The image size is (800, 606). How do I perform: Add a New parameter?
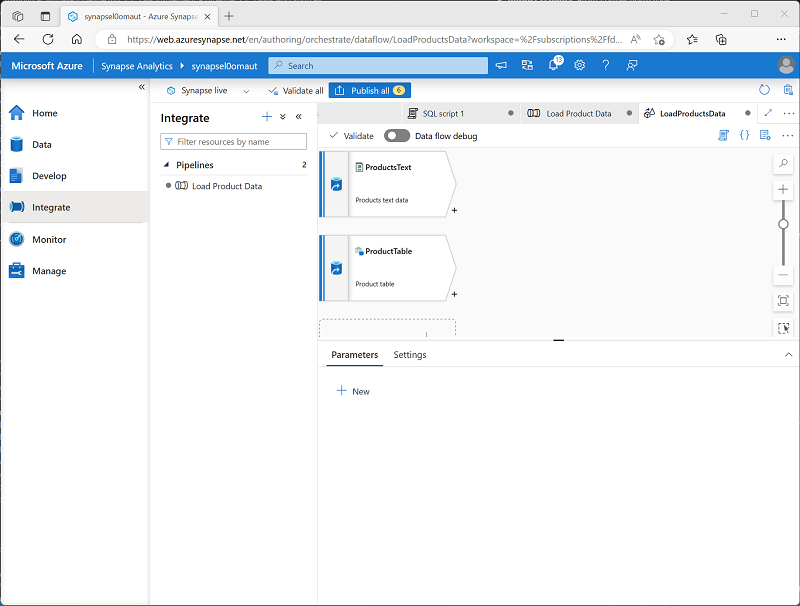click(353, 391)
